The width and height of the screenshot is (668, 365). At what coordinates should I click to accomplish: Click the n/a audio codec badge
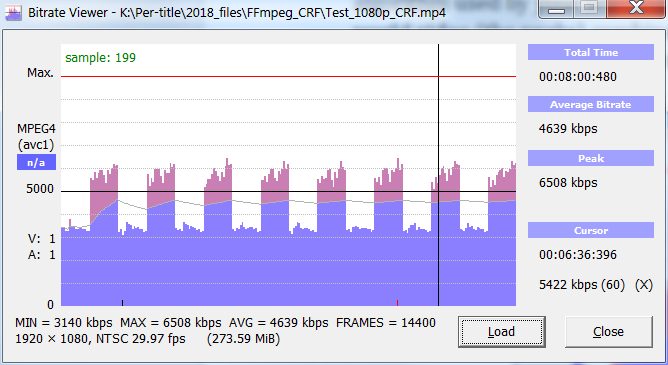point(36,162)
